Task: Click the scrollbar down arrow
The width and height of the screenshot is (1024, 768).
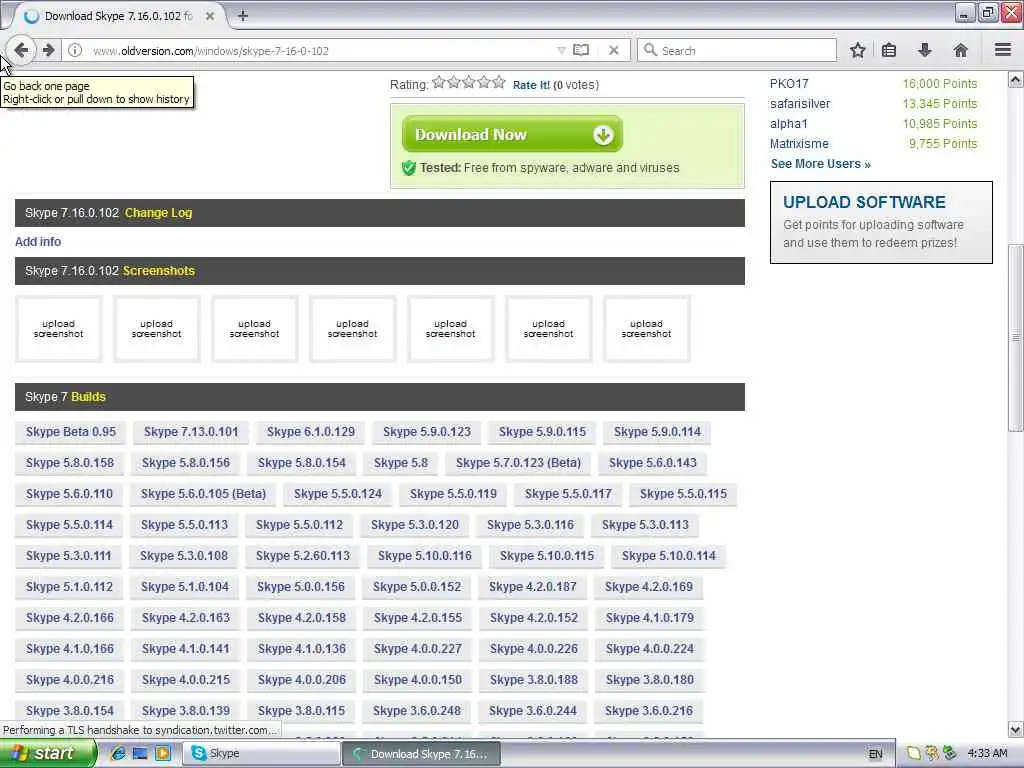Action: pyautogui.click(x=1016, y=729)
